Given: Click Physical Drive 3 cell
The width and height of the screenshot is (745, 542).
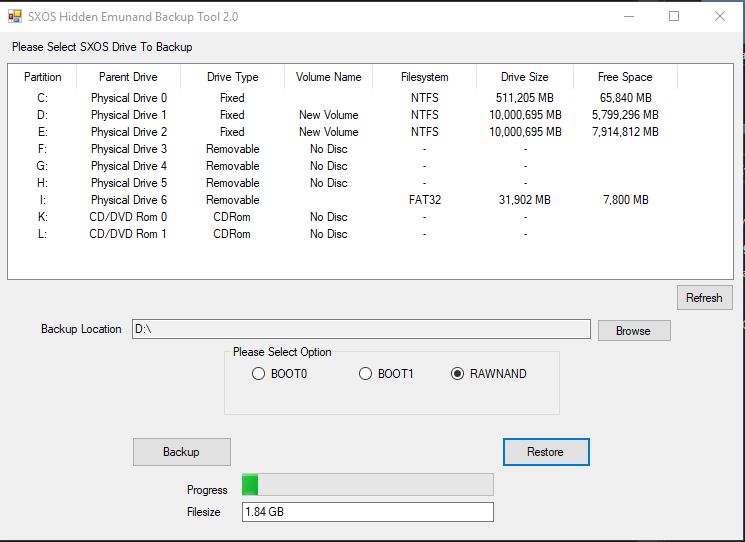Looking at the screenshot, I should pyautogui.click(x=129, y=149).
